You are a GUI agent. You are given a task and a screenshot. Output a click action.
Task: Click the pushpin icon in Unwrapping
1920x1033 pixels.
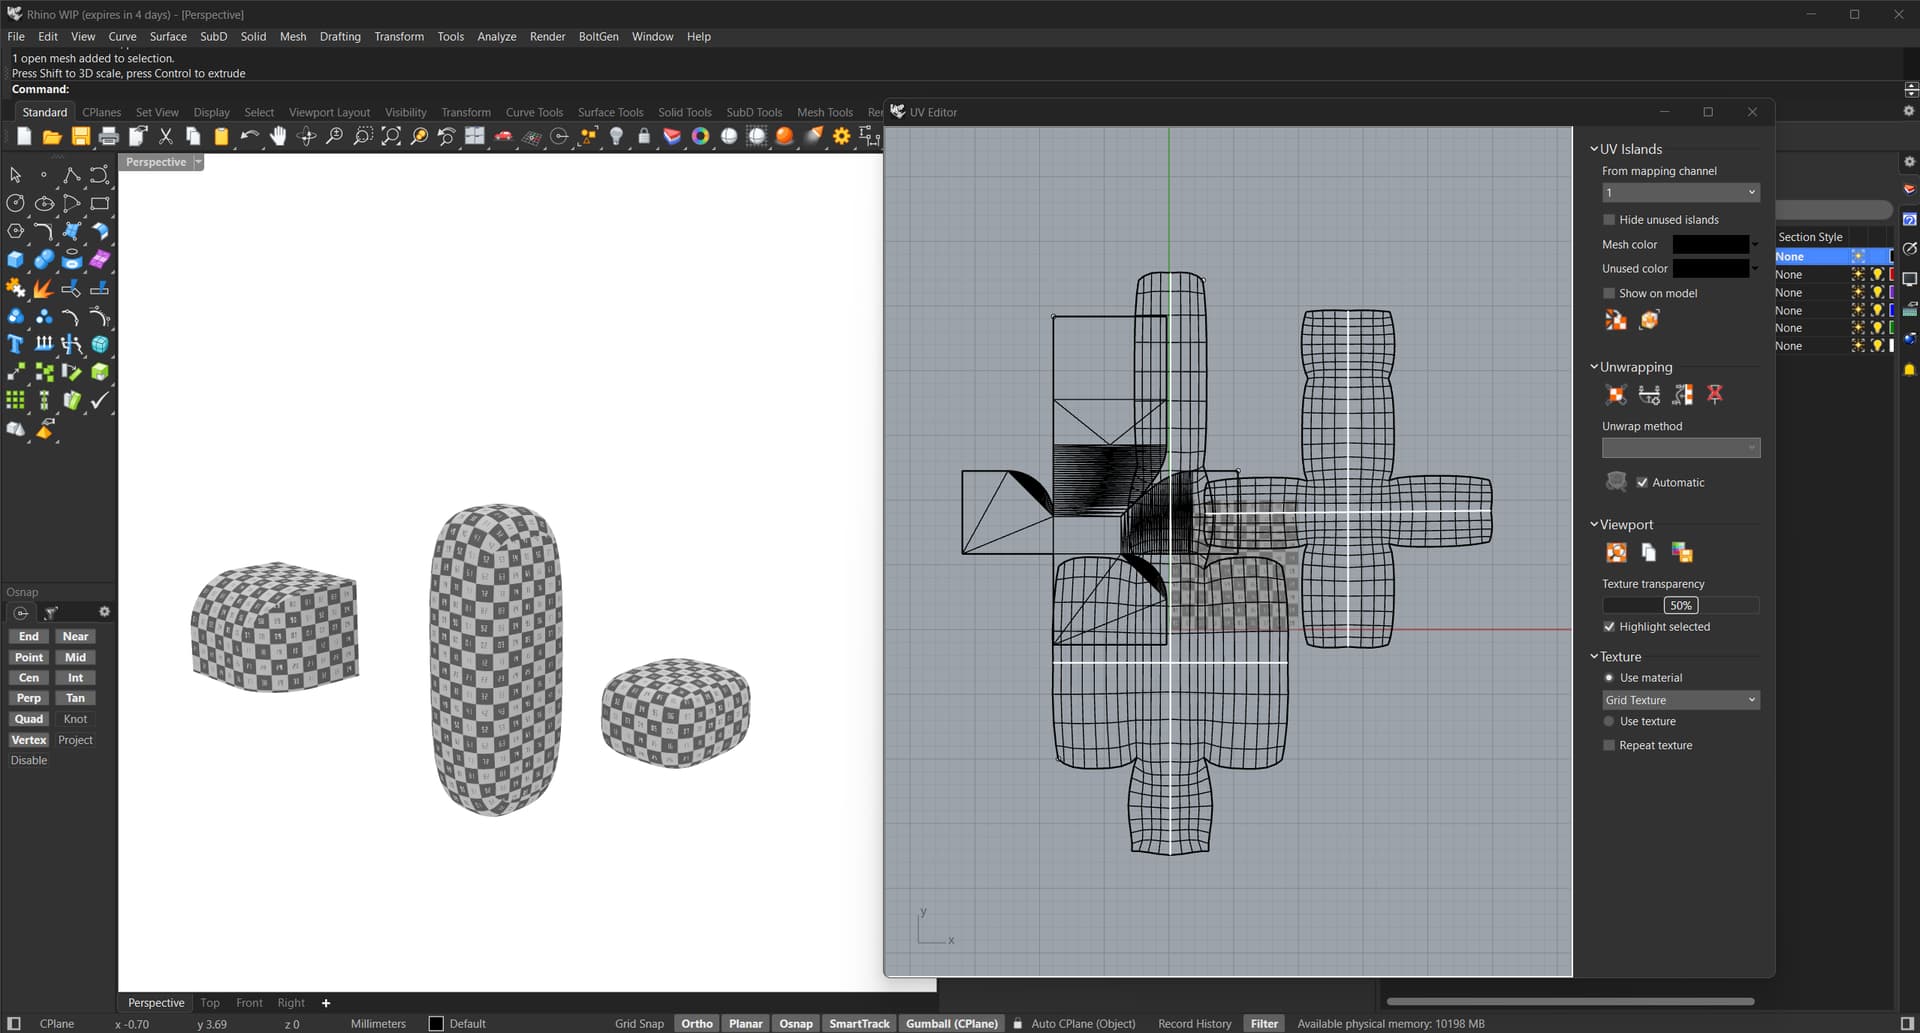point(1714,395)
